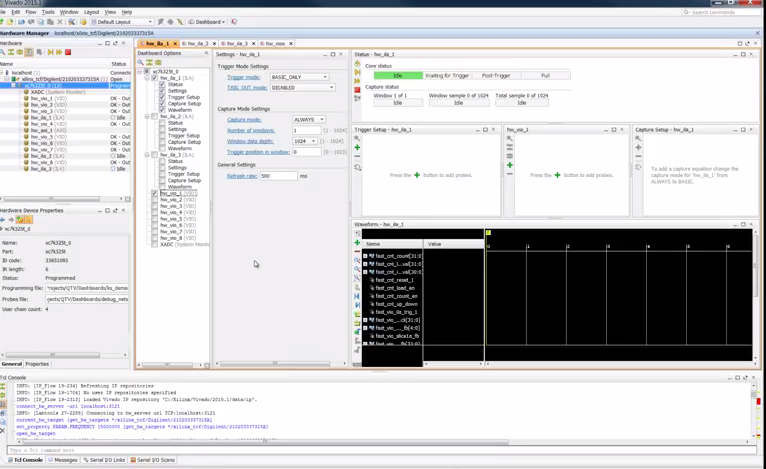Click run trigger arrow icon in Status panel

(357, 72)
